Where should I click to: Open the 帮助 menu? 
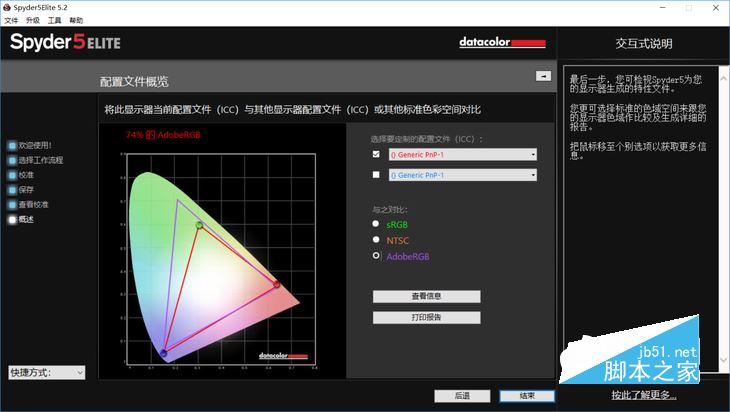pyautogui.click(x=76, y=20)
